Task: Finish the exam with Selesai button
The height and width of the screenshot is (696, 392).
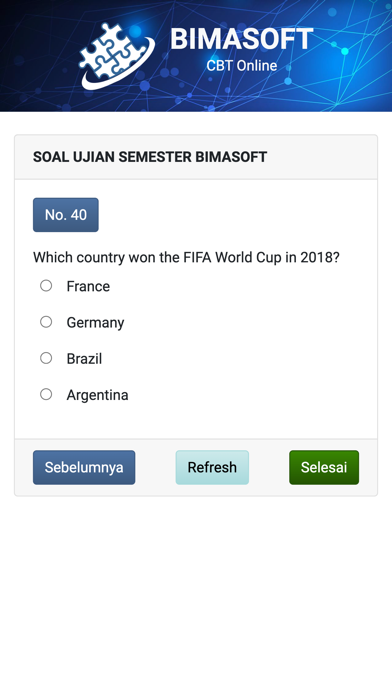Action: (324, 467)
